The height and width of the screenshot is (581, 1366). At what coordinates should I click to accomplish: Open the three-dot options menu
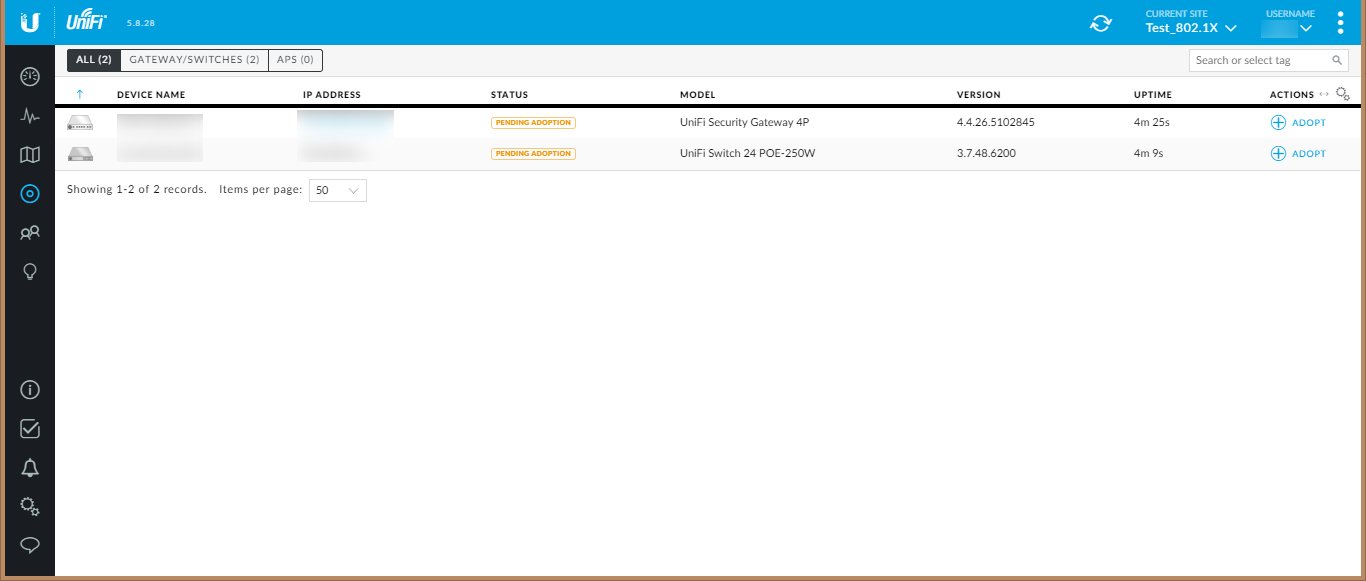point(1340,22)
